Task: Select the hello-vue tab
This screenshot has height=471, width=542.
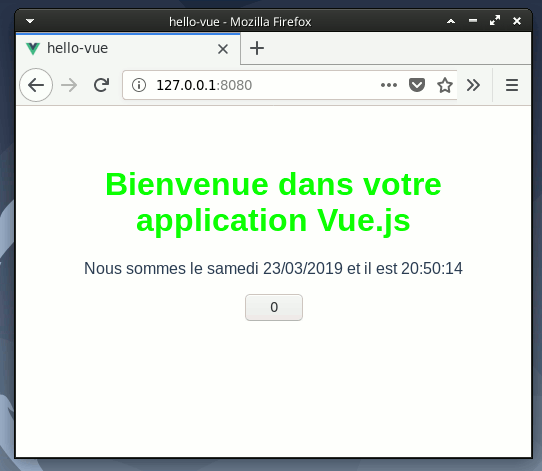Action: click(x=128, y=48)
